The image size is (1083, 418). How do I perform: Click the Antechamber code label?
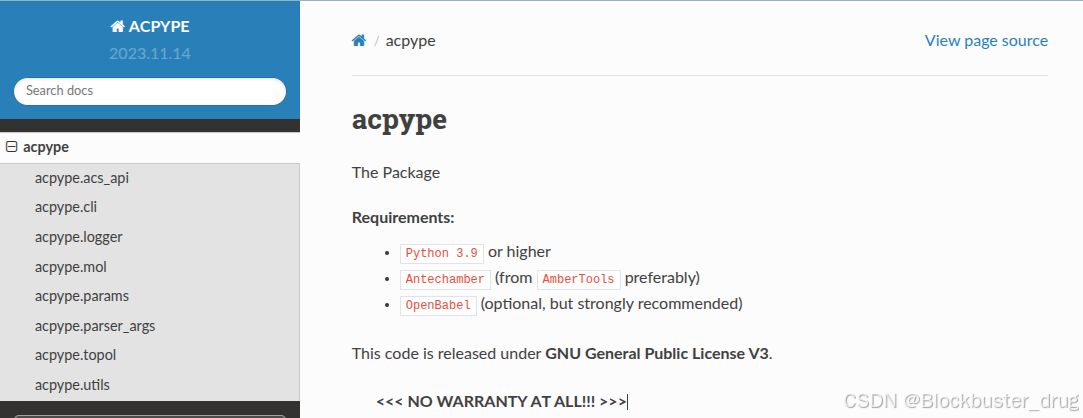pos(445,279)
